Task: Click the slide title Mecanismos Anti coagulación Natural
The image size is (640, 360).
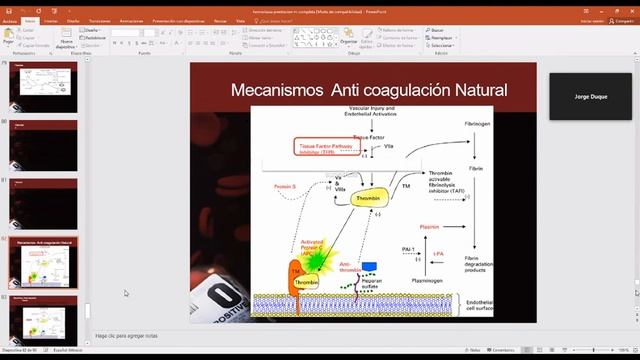Action: point(369,90)
